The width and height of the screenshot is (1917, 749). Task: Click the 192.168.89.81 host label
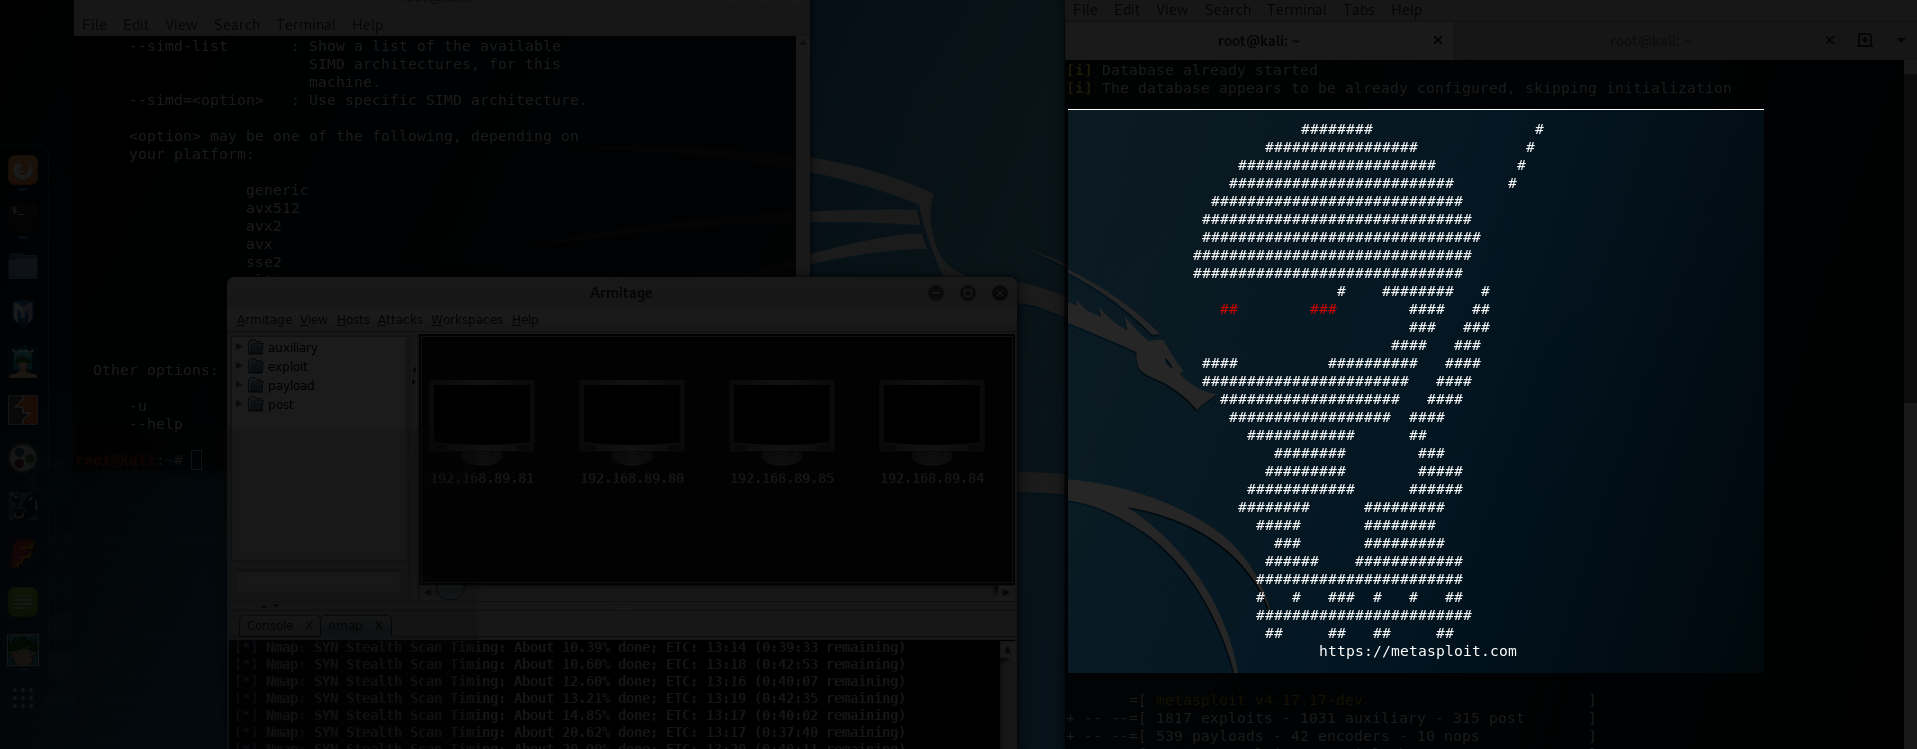pyautogui.click(x=482, y=478)
